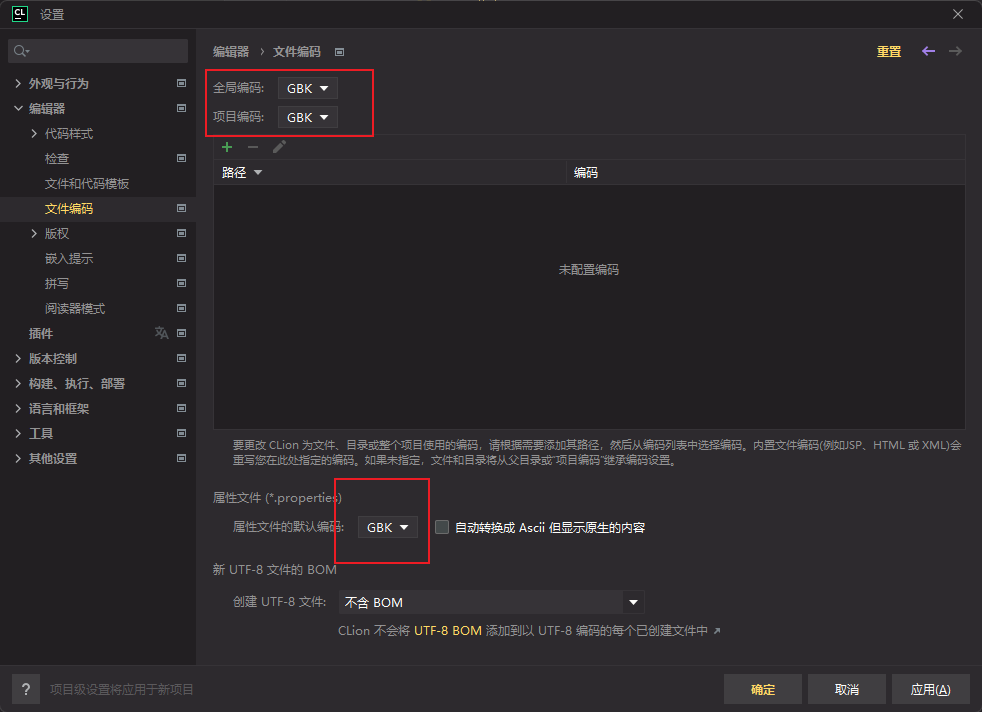Click the 路径 column sort arrow
This screenshot has width=982, height=712.
coord(257,172)
